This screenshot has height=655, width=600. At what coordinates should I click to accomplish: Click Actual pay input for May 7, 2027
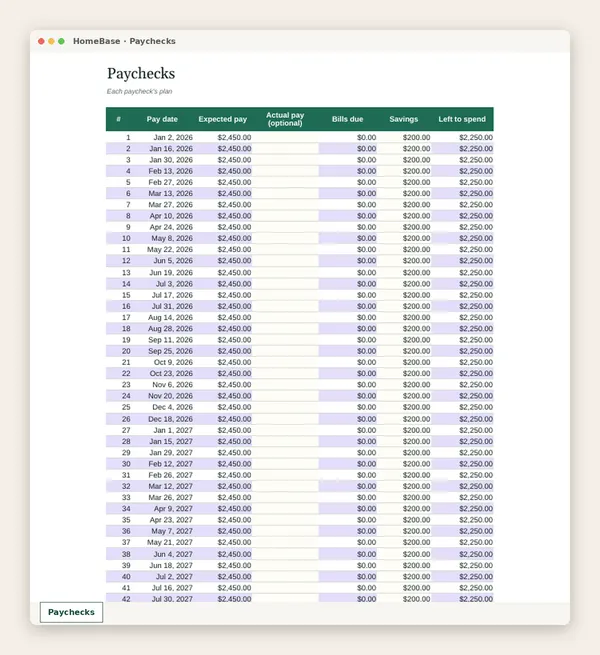[x=285, y=531]
